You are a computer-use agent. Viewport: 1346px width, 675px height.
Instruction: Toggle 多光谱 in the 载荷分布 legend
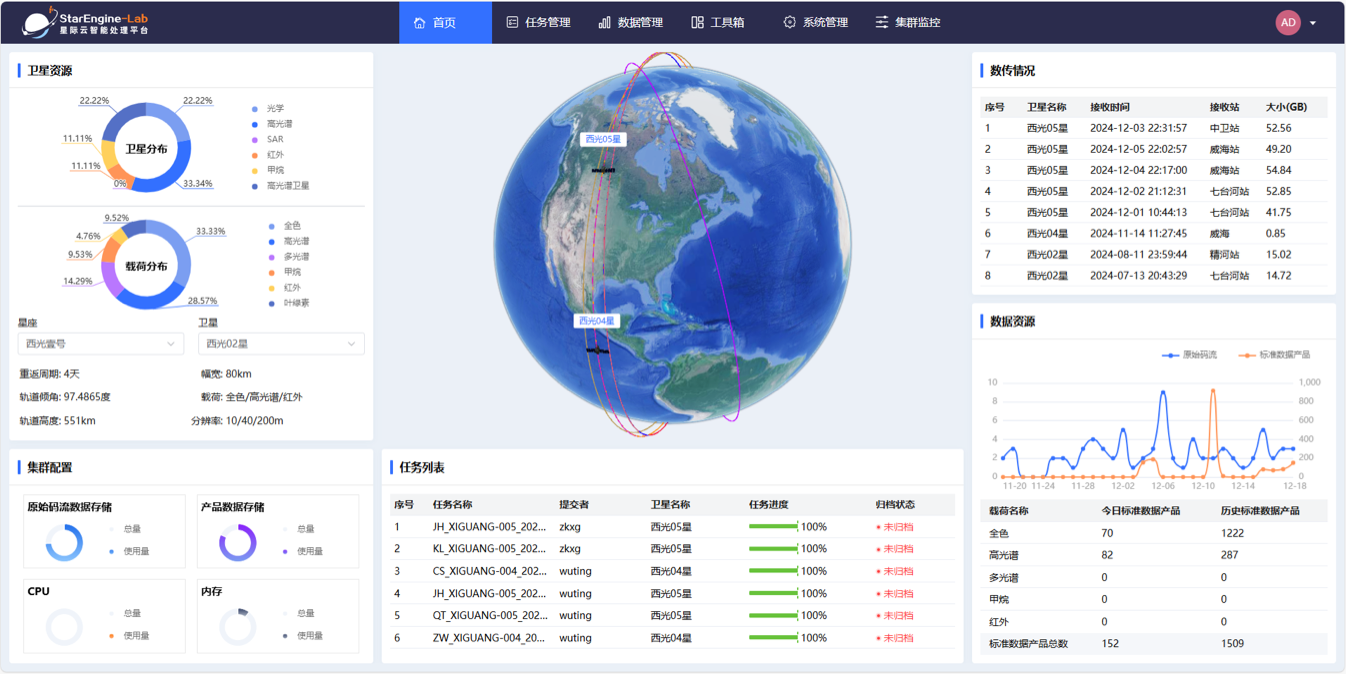288,257
